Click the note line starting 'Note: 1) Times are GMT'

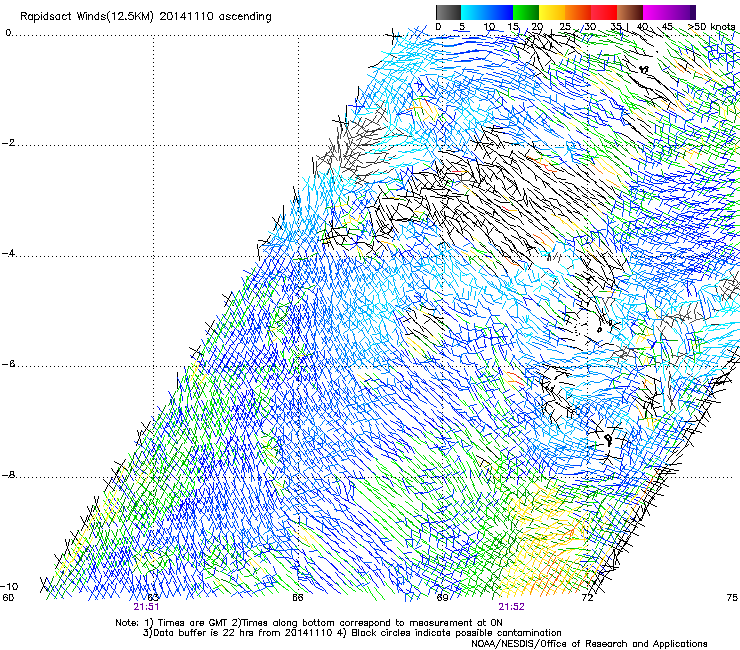tap(309, 623)
